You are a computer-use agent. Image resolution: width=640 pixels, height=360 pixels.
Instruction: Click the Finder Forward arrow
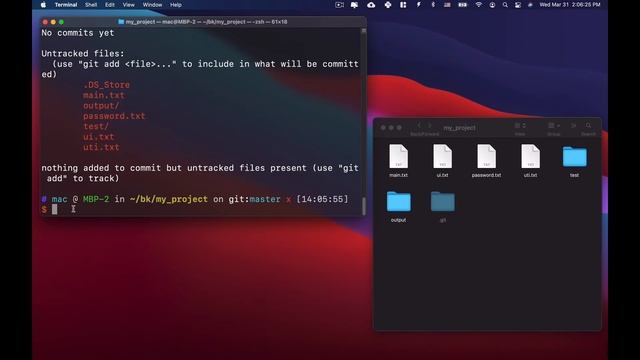[430, 126]
